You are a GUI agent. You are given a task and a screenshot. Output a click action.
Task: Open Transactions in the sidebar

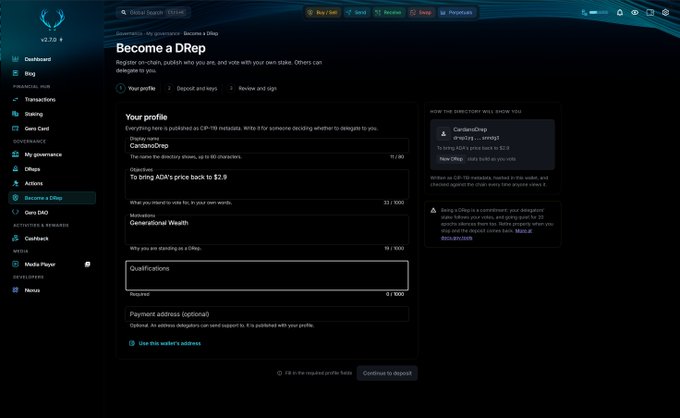click(x=52, y=99)
